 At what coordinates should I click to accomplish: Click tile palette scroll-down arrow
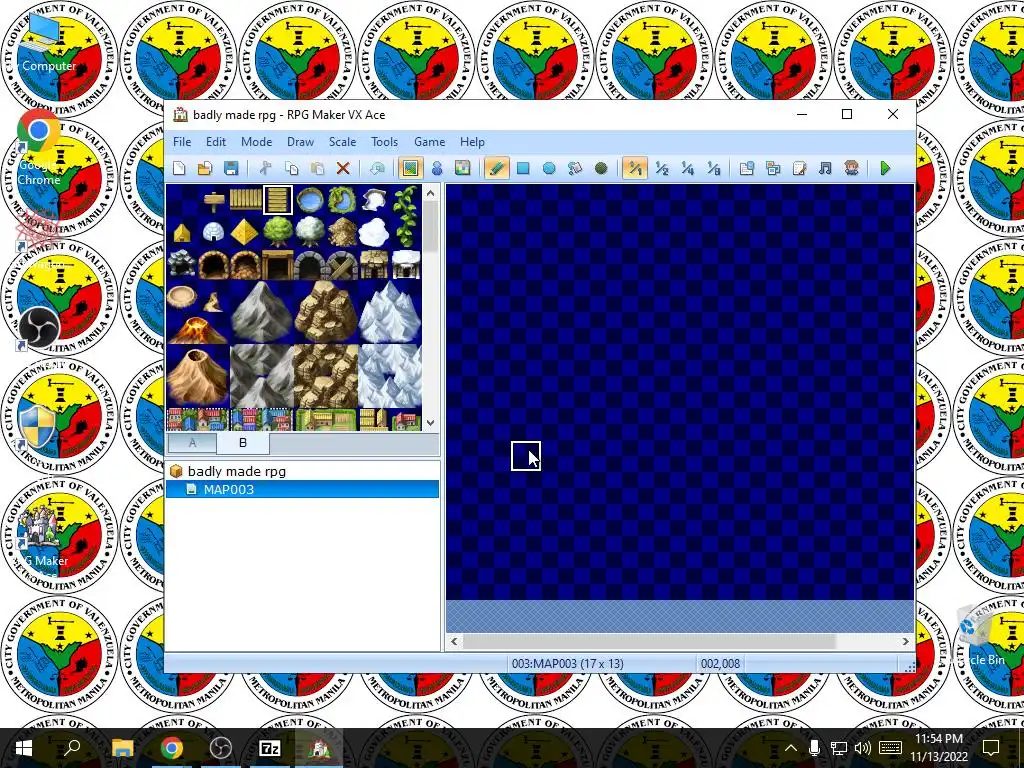point(430,423)
